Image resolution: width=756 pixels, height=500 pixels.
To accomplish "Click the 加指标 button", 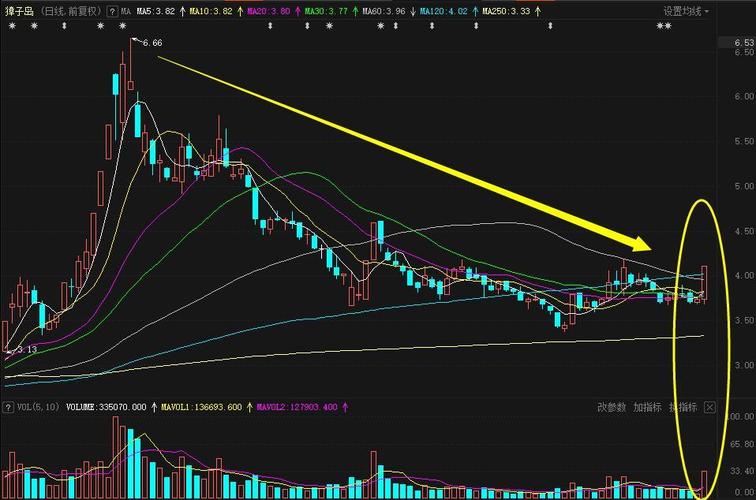I will (647, 407).
